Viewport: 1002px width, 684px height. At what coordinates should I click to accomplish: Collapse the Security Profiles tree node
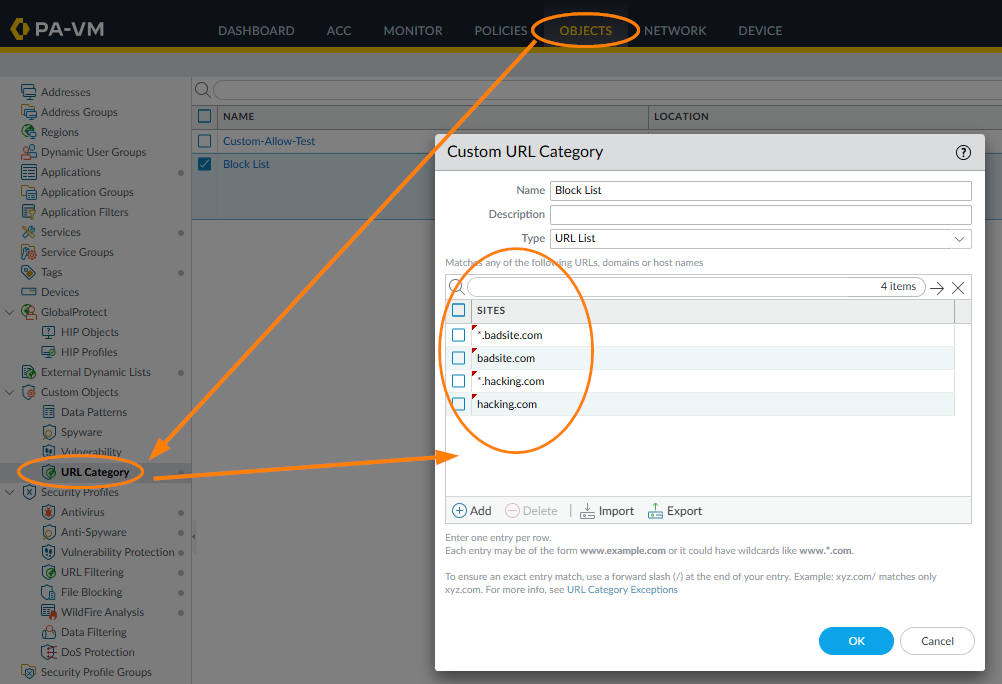pos(10,492)
